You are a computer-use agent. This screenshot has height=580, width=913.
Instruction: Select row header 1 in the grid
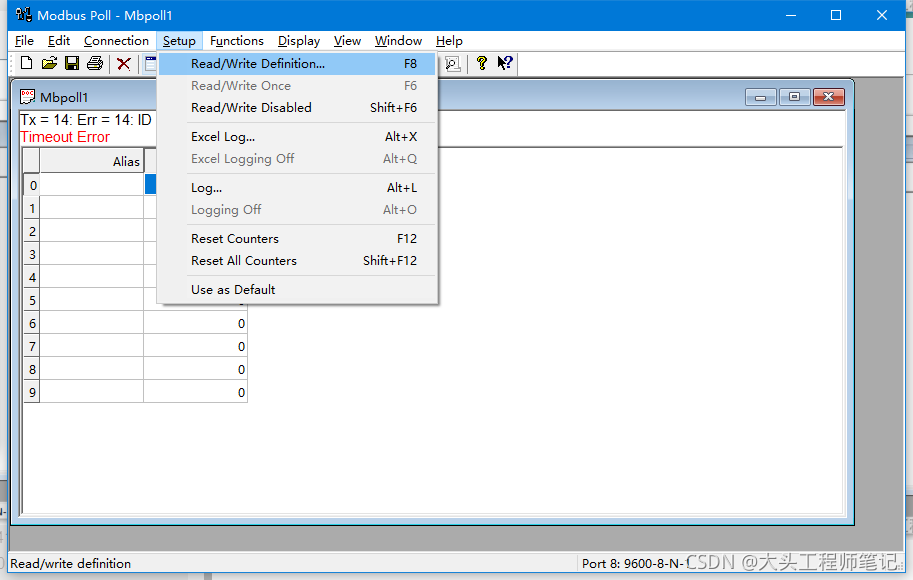[x=32, y=208]
